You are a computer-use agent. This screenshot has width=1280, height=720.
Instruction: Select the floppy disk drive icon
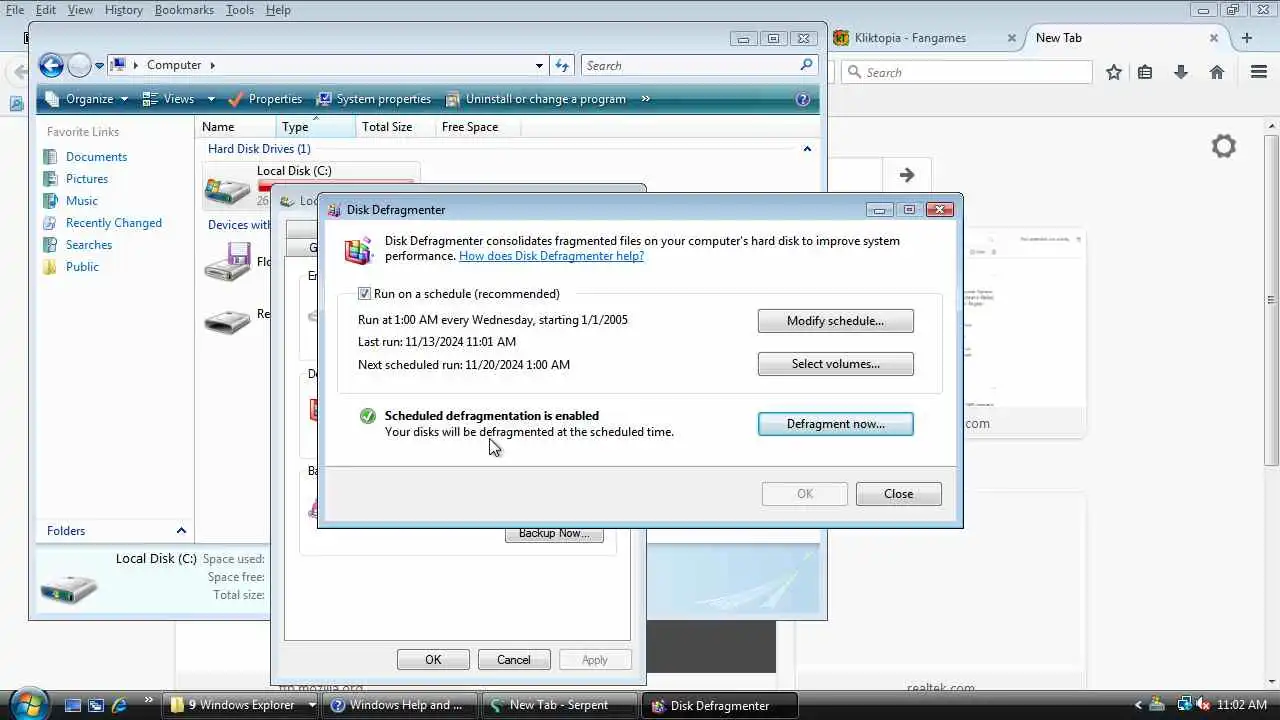tap(227, 262)
